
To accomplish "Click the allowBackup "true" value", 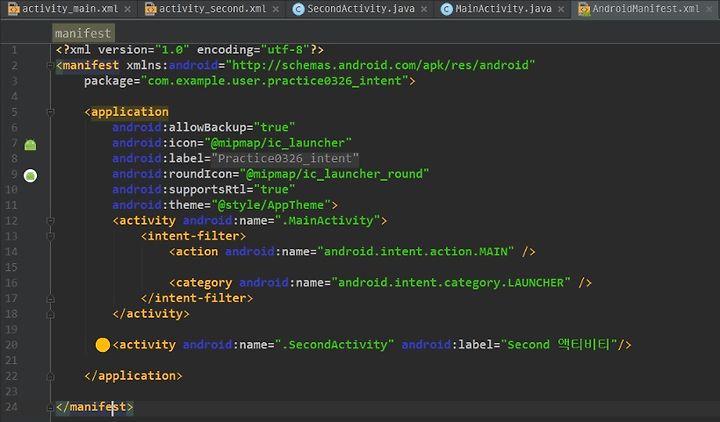I will point(275,127).
